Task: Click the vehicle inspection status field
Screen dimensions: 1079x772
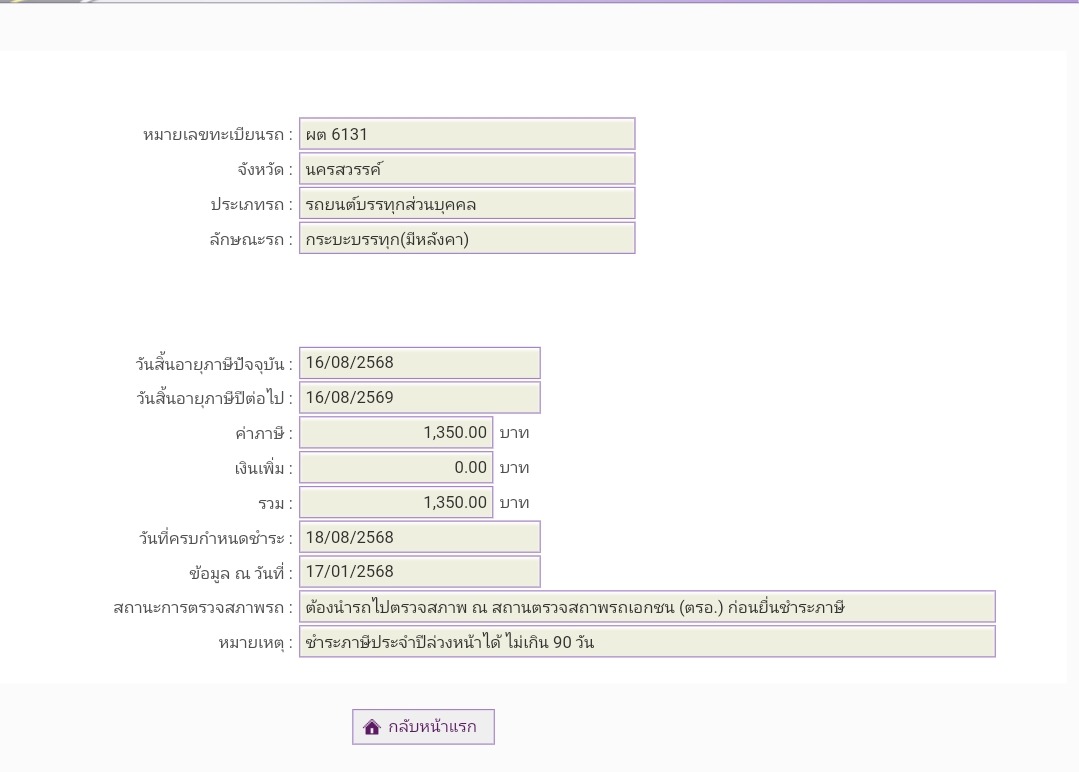Action: click(x=648, y=607)
